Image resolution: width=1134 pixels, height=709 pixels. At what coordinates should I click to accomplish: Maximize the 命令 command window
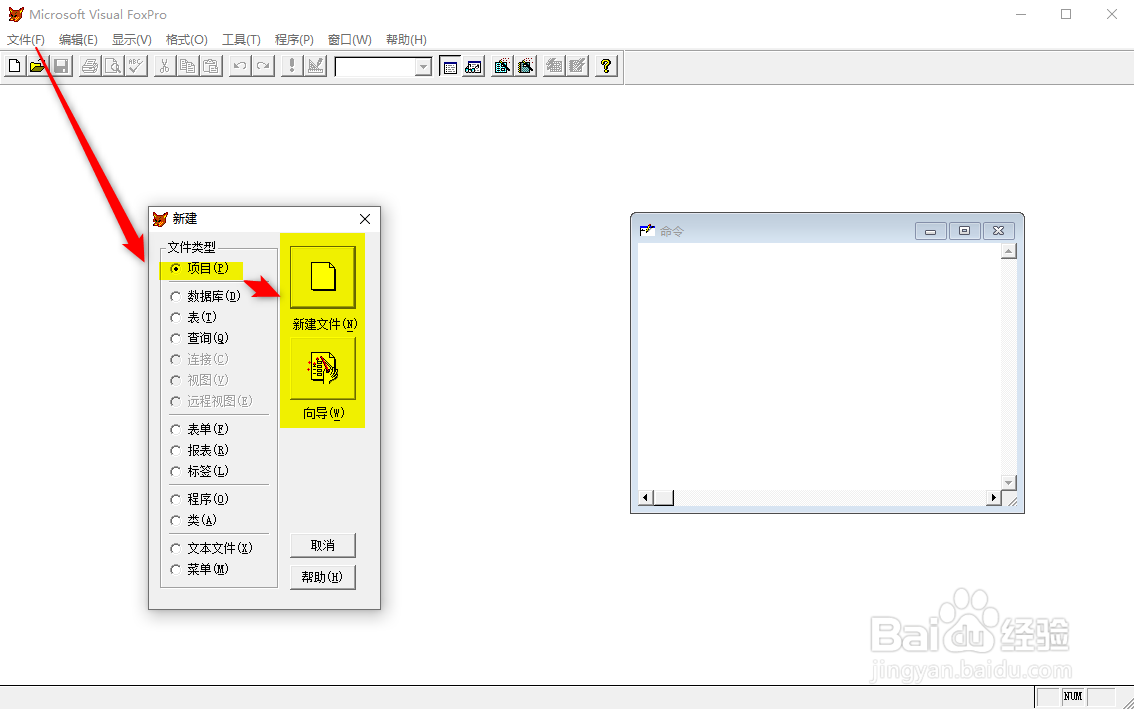[x=965, y=231]
